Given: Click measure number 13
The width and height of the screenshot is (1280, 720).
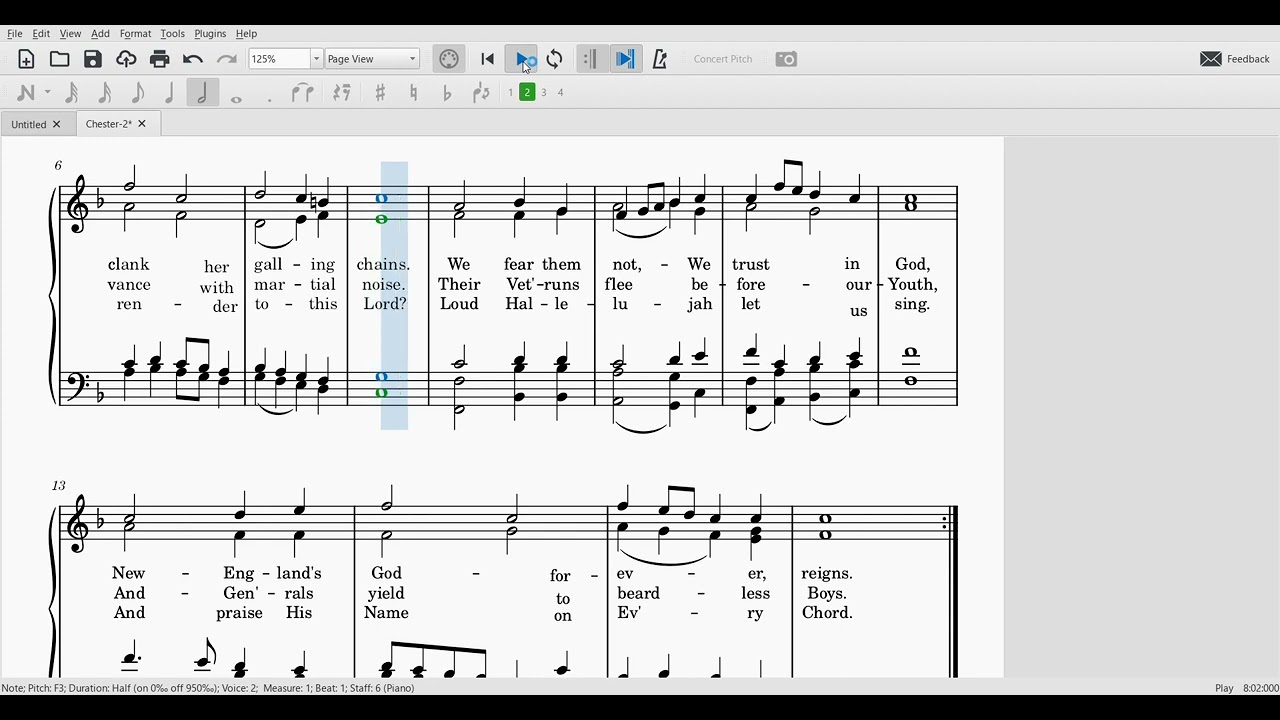Looking at the screenshot, I should [x=58, y=486].
